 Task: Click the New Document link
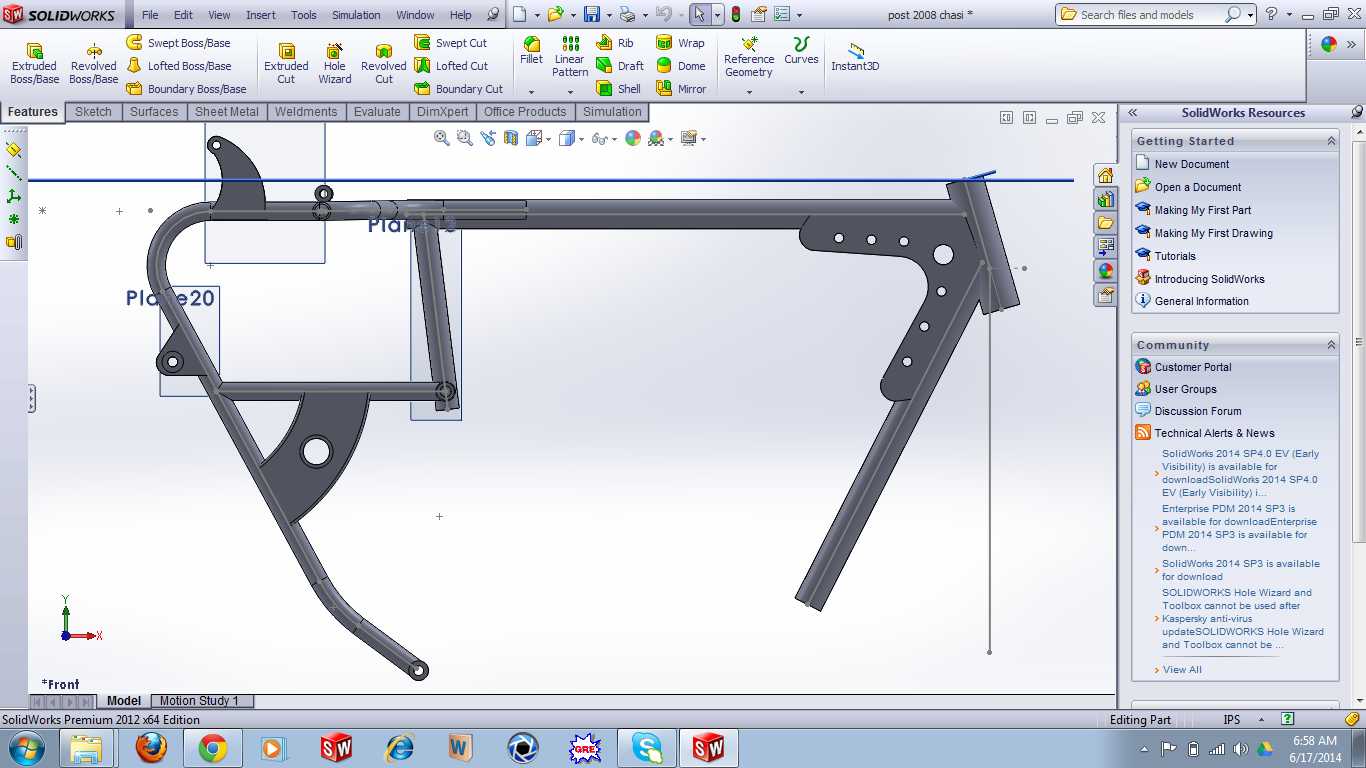pos(1191,164)
